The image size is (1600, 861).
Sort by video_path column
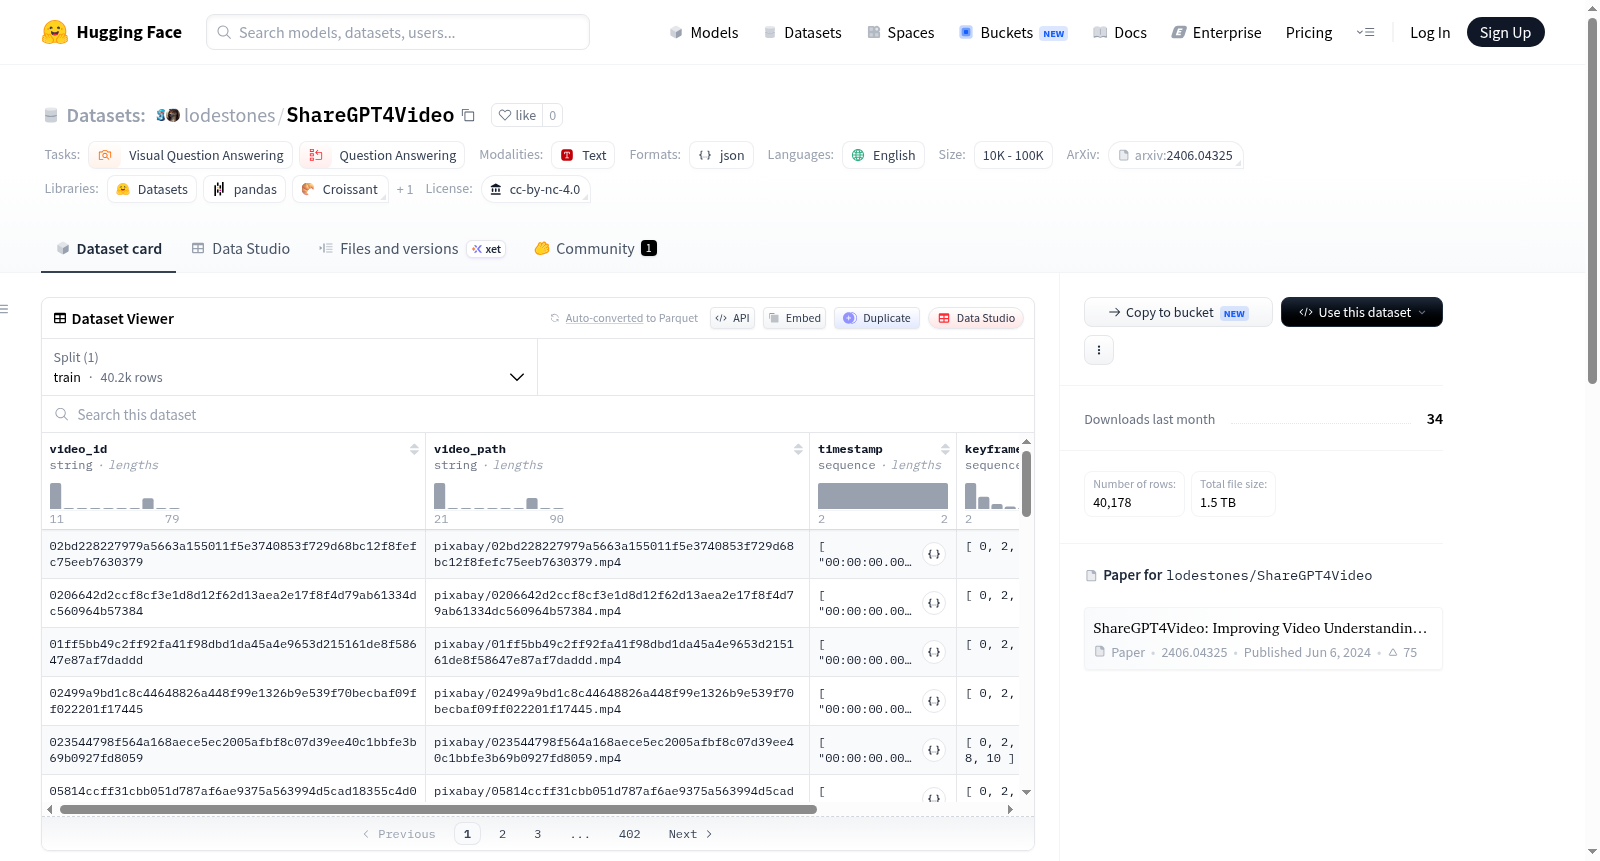click(x=798, y=449)
